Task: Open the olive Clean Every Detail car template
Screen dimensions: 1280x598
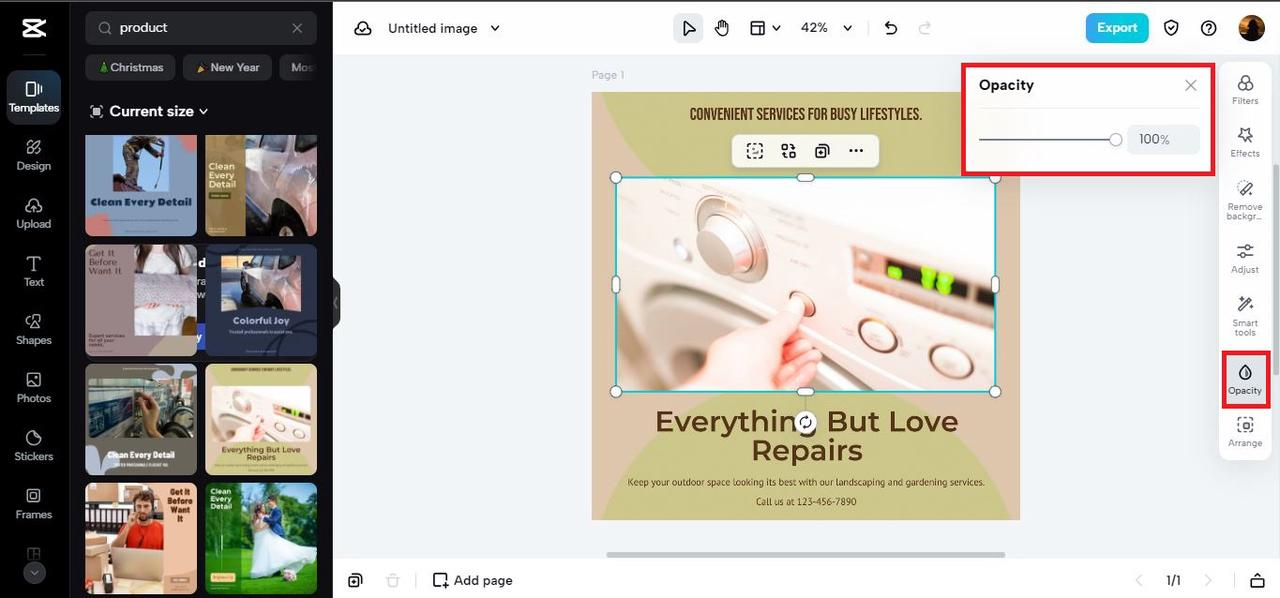Action: pos(261,186)
